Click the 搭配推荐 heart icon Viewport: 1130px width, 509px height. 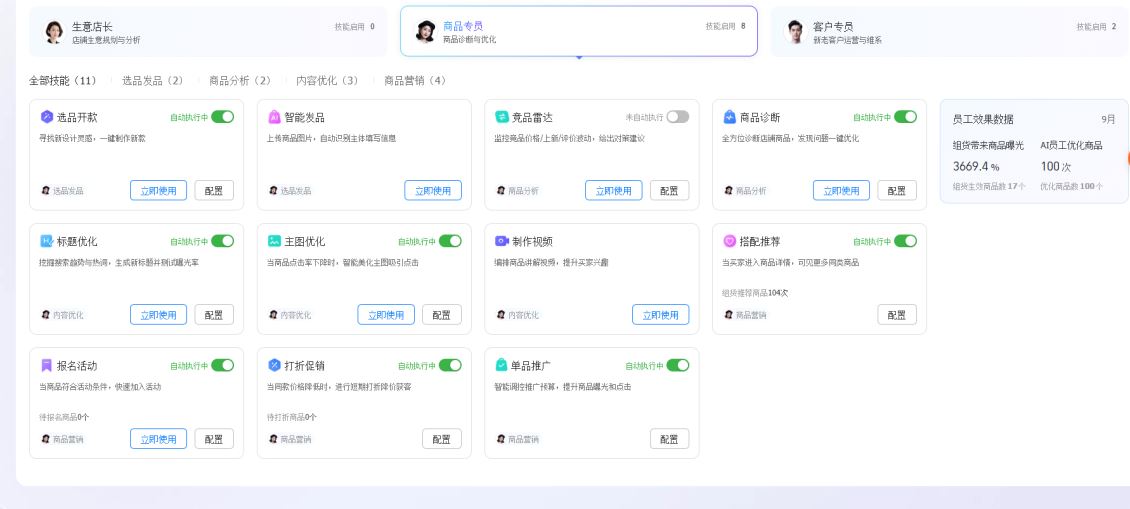[x=729, y=241]
